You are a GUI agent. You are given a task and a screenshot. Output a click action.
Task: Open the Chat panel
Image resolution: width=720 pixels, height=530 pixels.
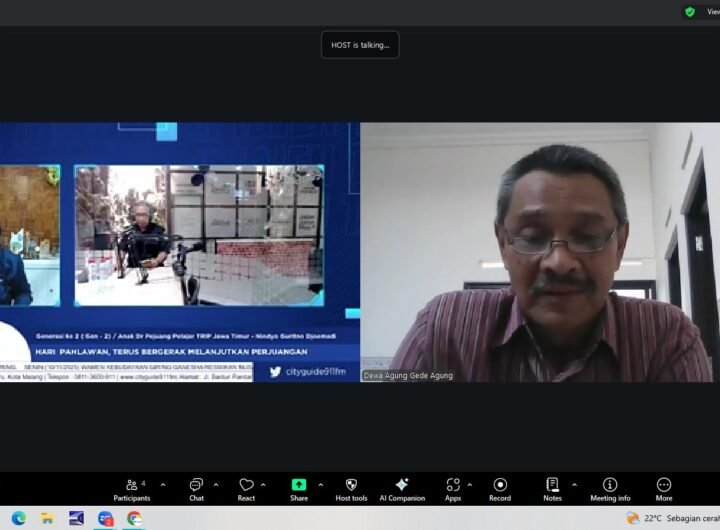point(196,485)
